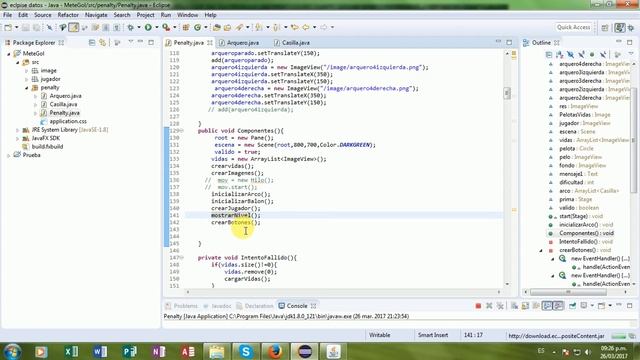Image resolution: width=640 pixels, height=360 pixels.
Task: Toggle Show Console on standard error change
Action: point(558,306)
